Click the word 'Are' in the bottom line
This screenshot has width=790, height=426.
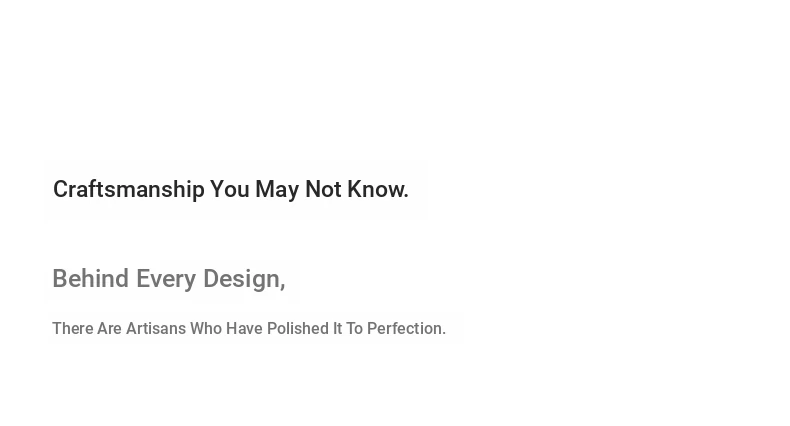[x=109, y=328]
